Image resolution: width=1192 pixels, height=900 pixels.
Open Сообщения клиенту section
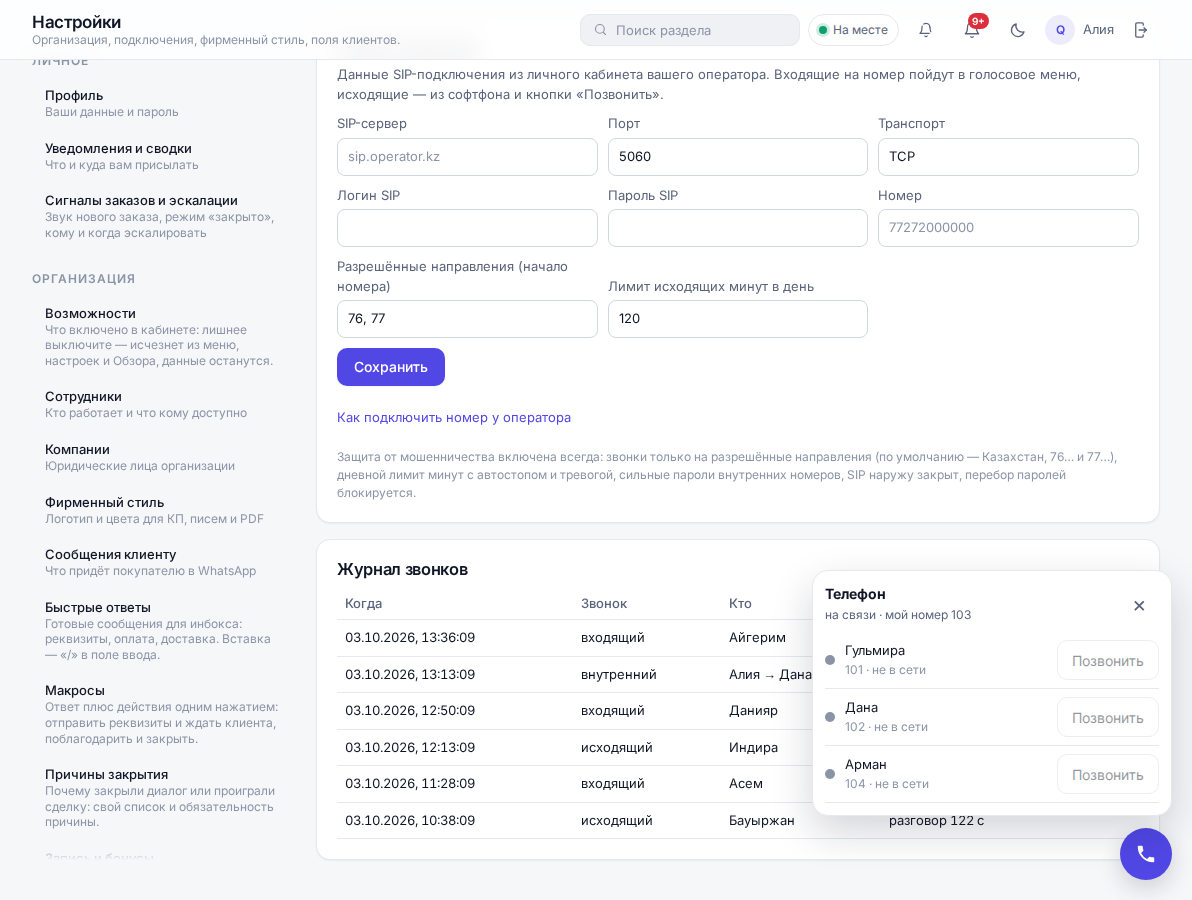coord(159,562)
